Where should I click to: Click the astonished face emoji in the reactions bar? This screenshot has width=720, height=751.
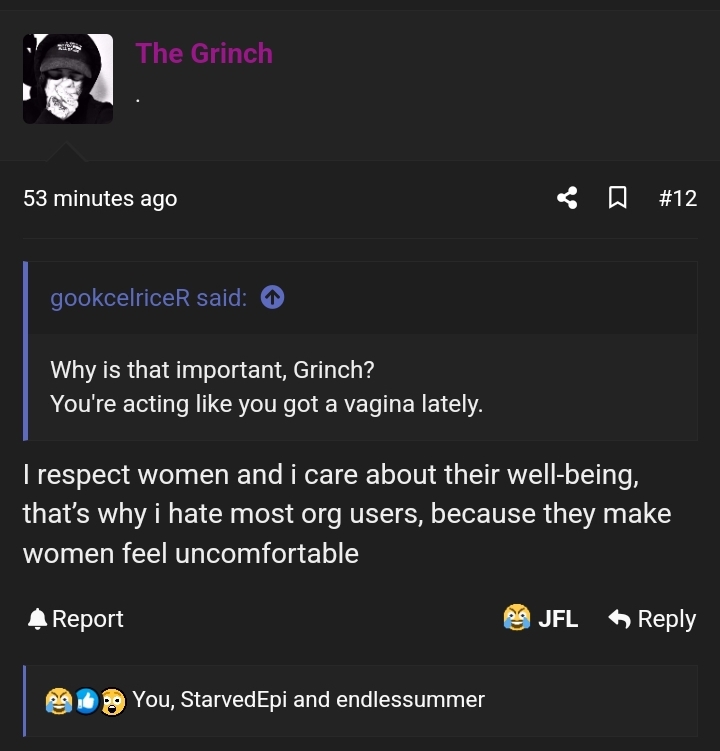(113, 701)
